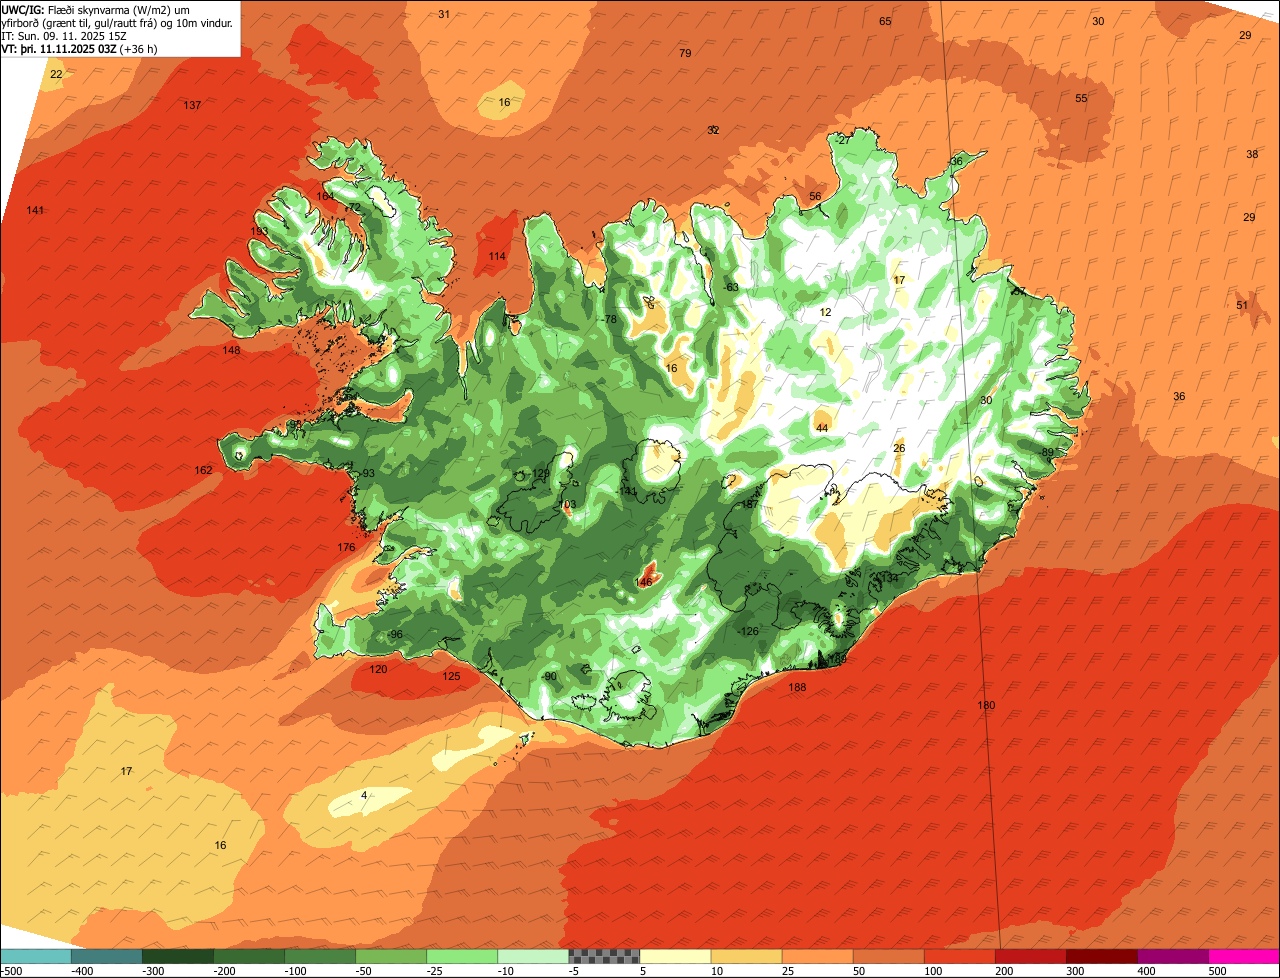This screenshot has height=978, width=1280.
Task: Select the map value 162
Action: point(203,470)
